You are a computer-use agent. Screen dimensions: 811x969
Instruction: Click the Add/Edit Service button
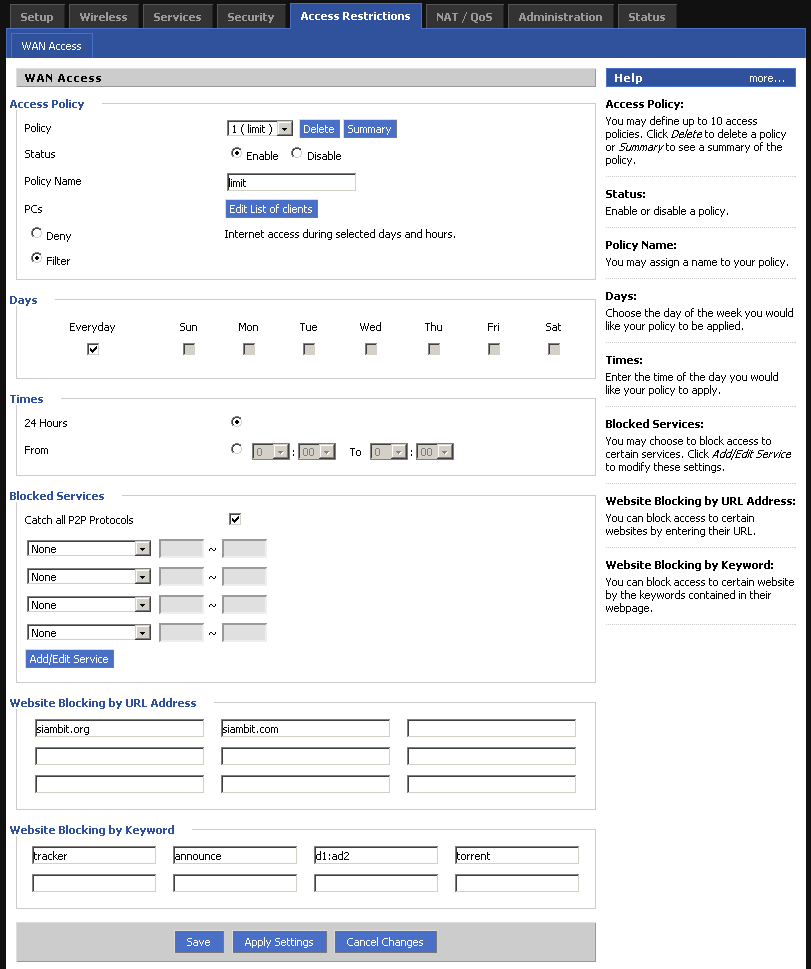[x=69, y=659]
